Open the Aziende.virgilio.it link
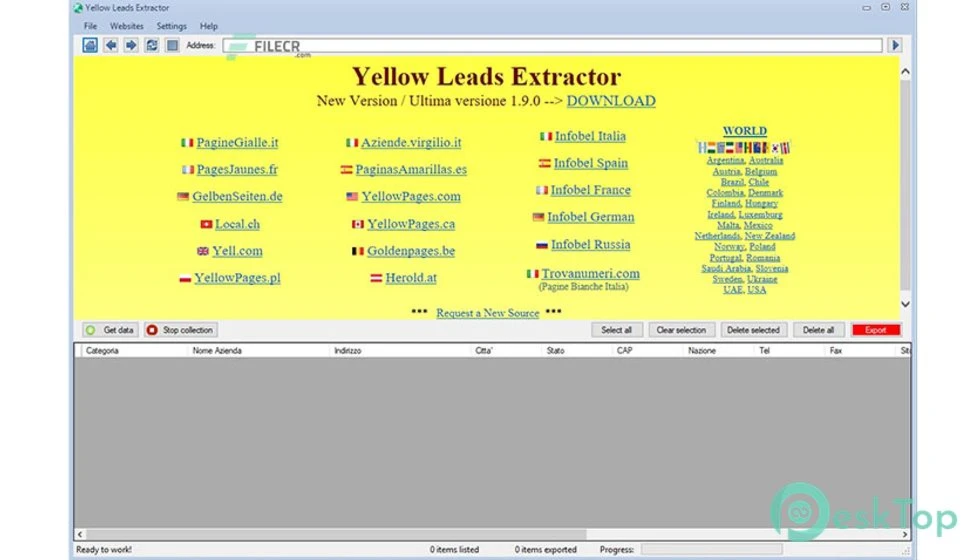 click(x=411, y=142)
